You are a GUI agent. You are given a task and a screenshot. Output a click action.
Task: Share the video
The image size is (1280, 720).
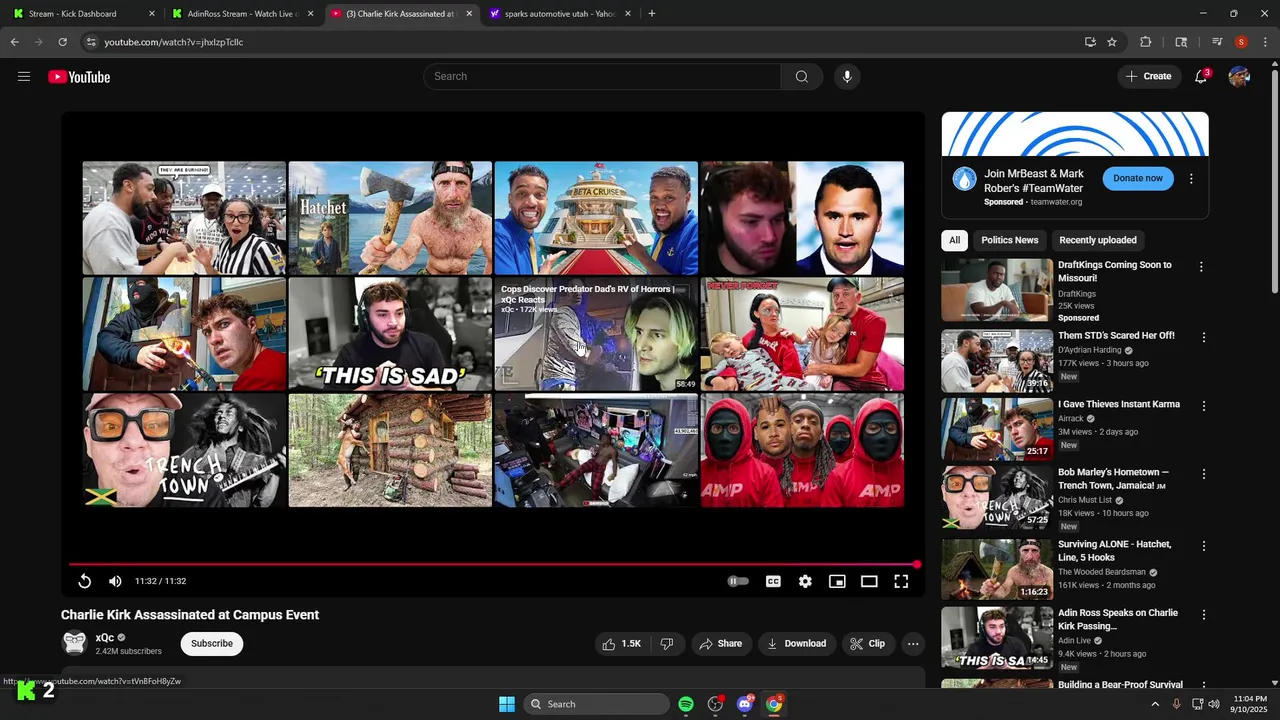point(721,644)
